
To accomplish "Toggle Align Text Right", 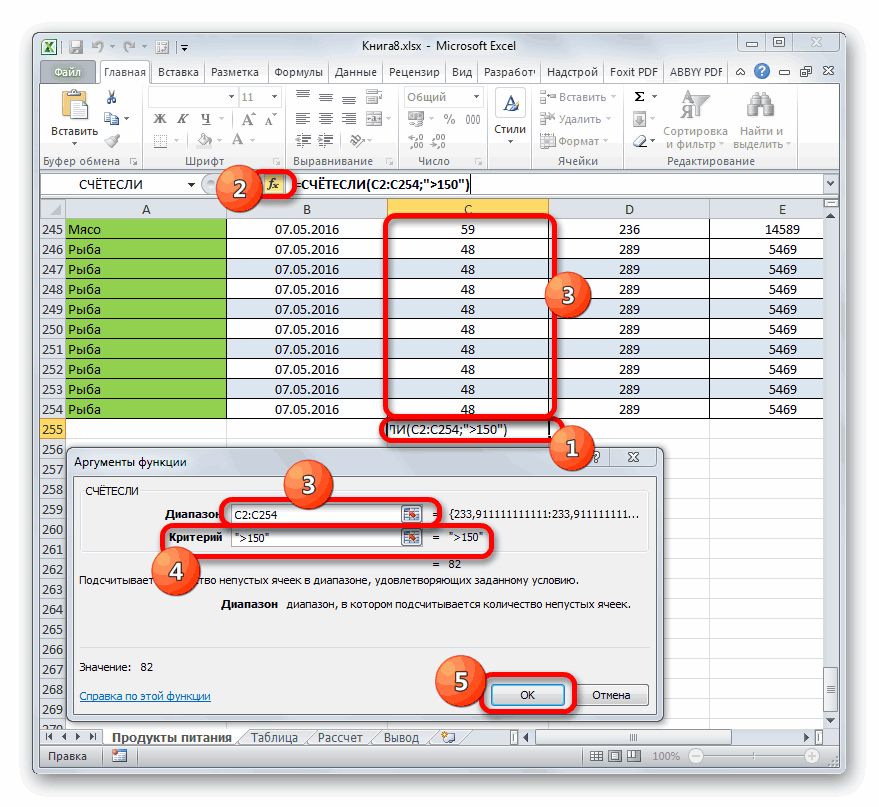I will coord(349,119).
